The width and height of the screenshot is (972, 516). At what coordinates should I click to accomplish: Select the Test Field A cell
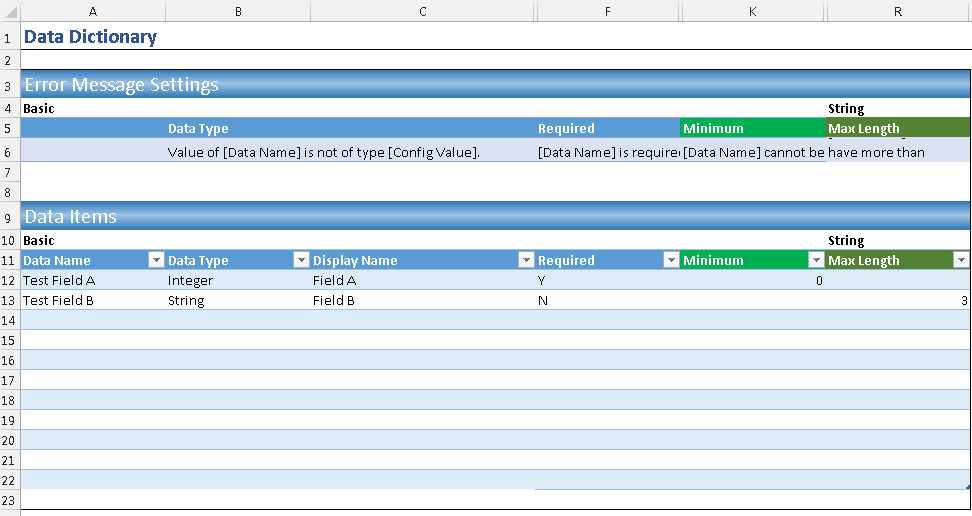59,280
